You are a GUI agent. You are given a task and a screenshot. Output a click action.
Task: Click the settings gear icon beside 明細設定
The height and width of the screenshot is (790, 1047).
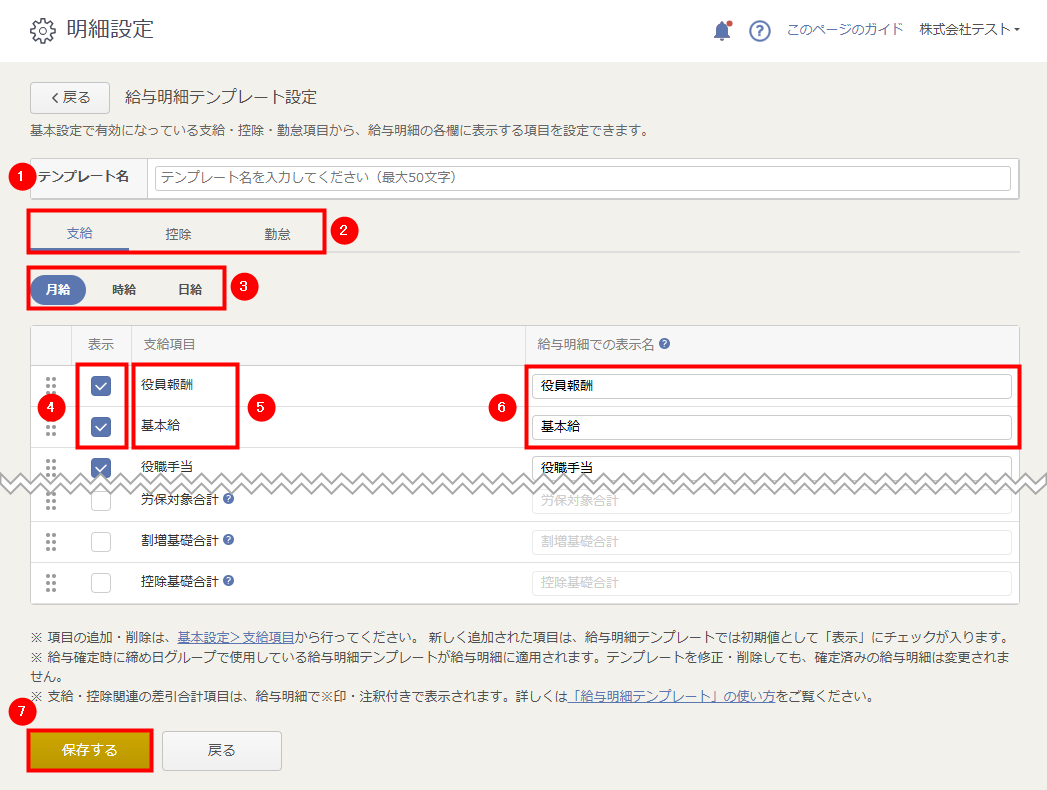click(42, 30)
